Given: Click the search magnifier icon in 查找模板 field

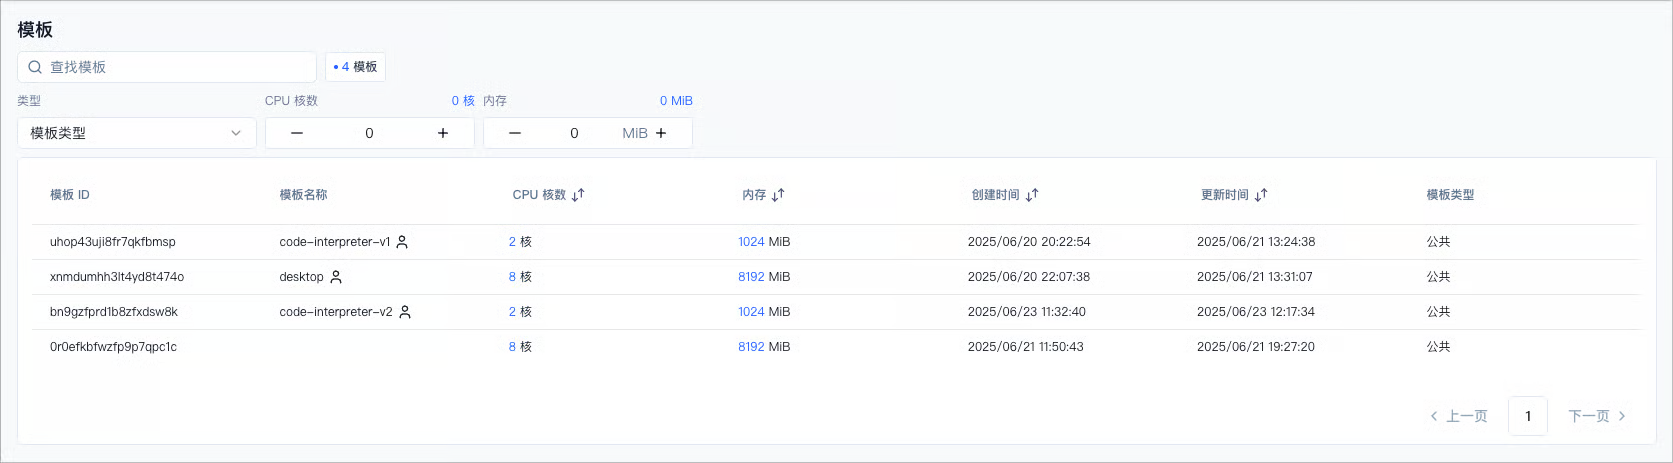Looking at the screenshot, I should [x=35, y=67].
